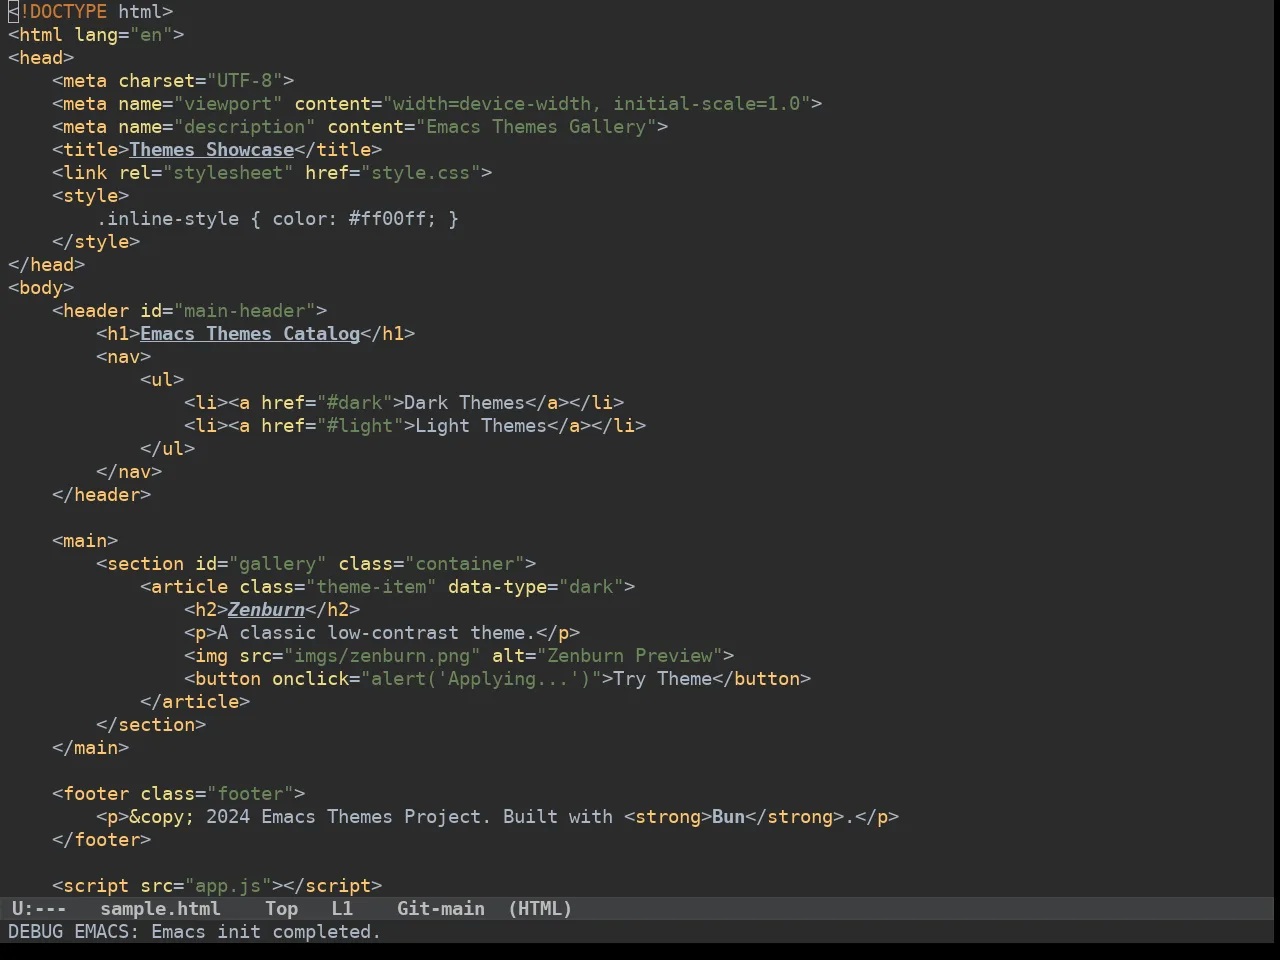Click the Top position indicator
This screenshot has height=960, width=1280.
point(281,909)
